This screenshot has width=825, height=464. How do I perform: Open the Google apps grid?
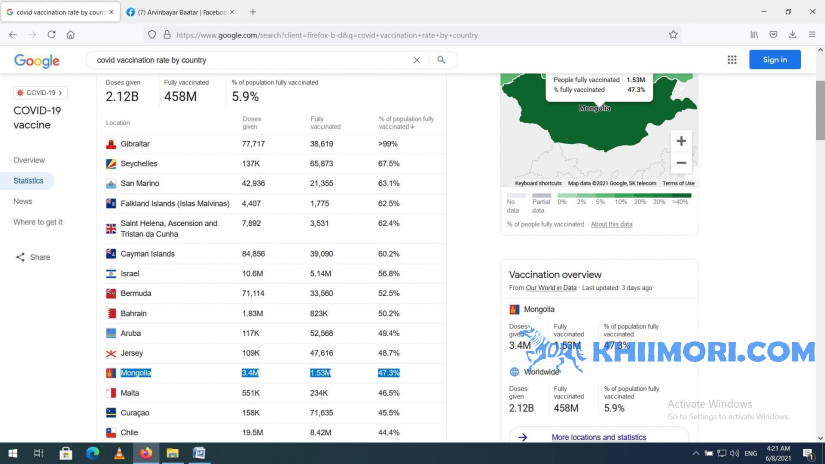coord(732,60)
